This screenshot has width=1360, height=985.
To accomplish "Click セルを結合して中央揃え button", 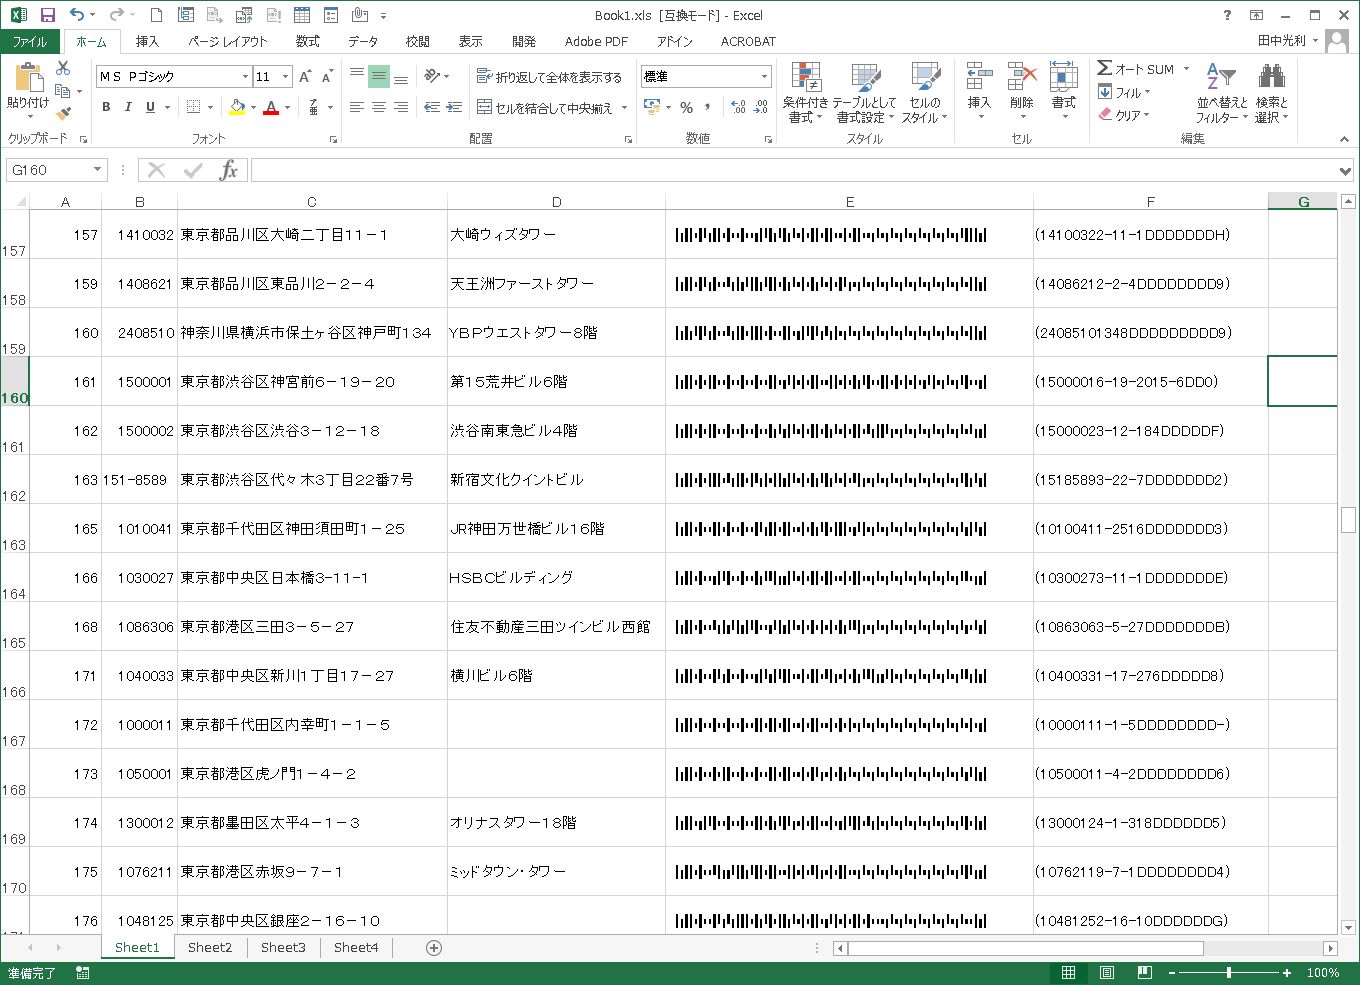I will click(544, 107).
